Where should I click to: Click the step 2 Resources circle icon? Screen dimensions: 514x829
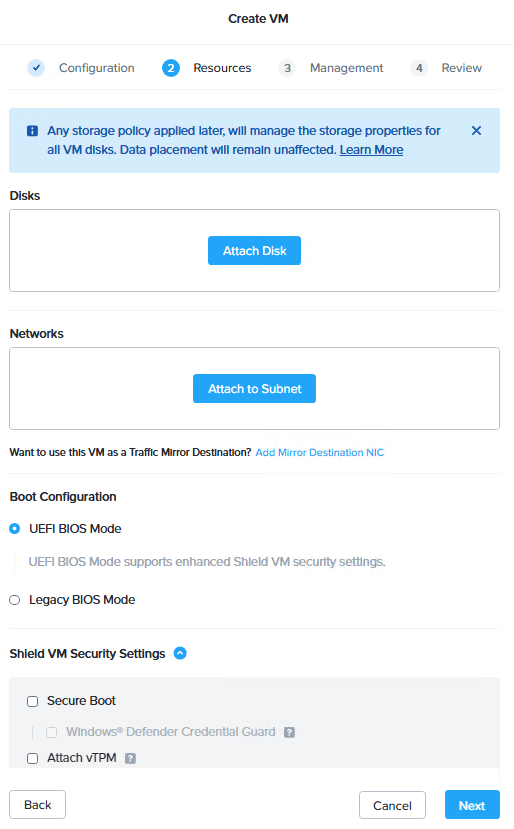[171, 68]
